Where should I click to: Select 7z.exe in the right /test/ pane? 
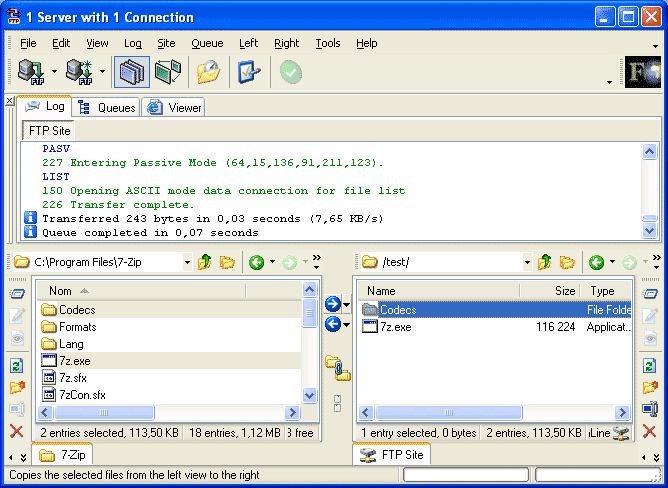click(x=386, y=327)
